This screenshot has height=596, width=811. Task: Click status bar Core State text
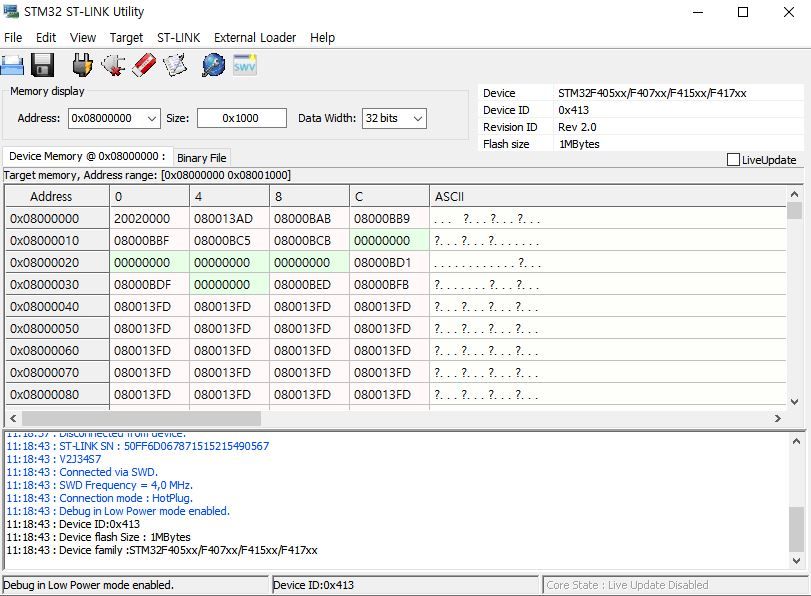tap(627, 585)
